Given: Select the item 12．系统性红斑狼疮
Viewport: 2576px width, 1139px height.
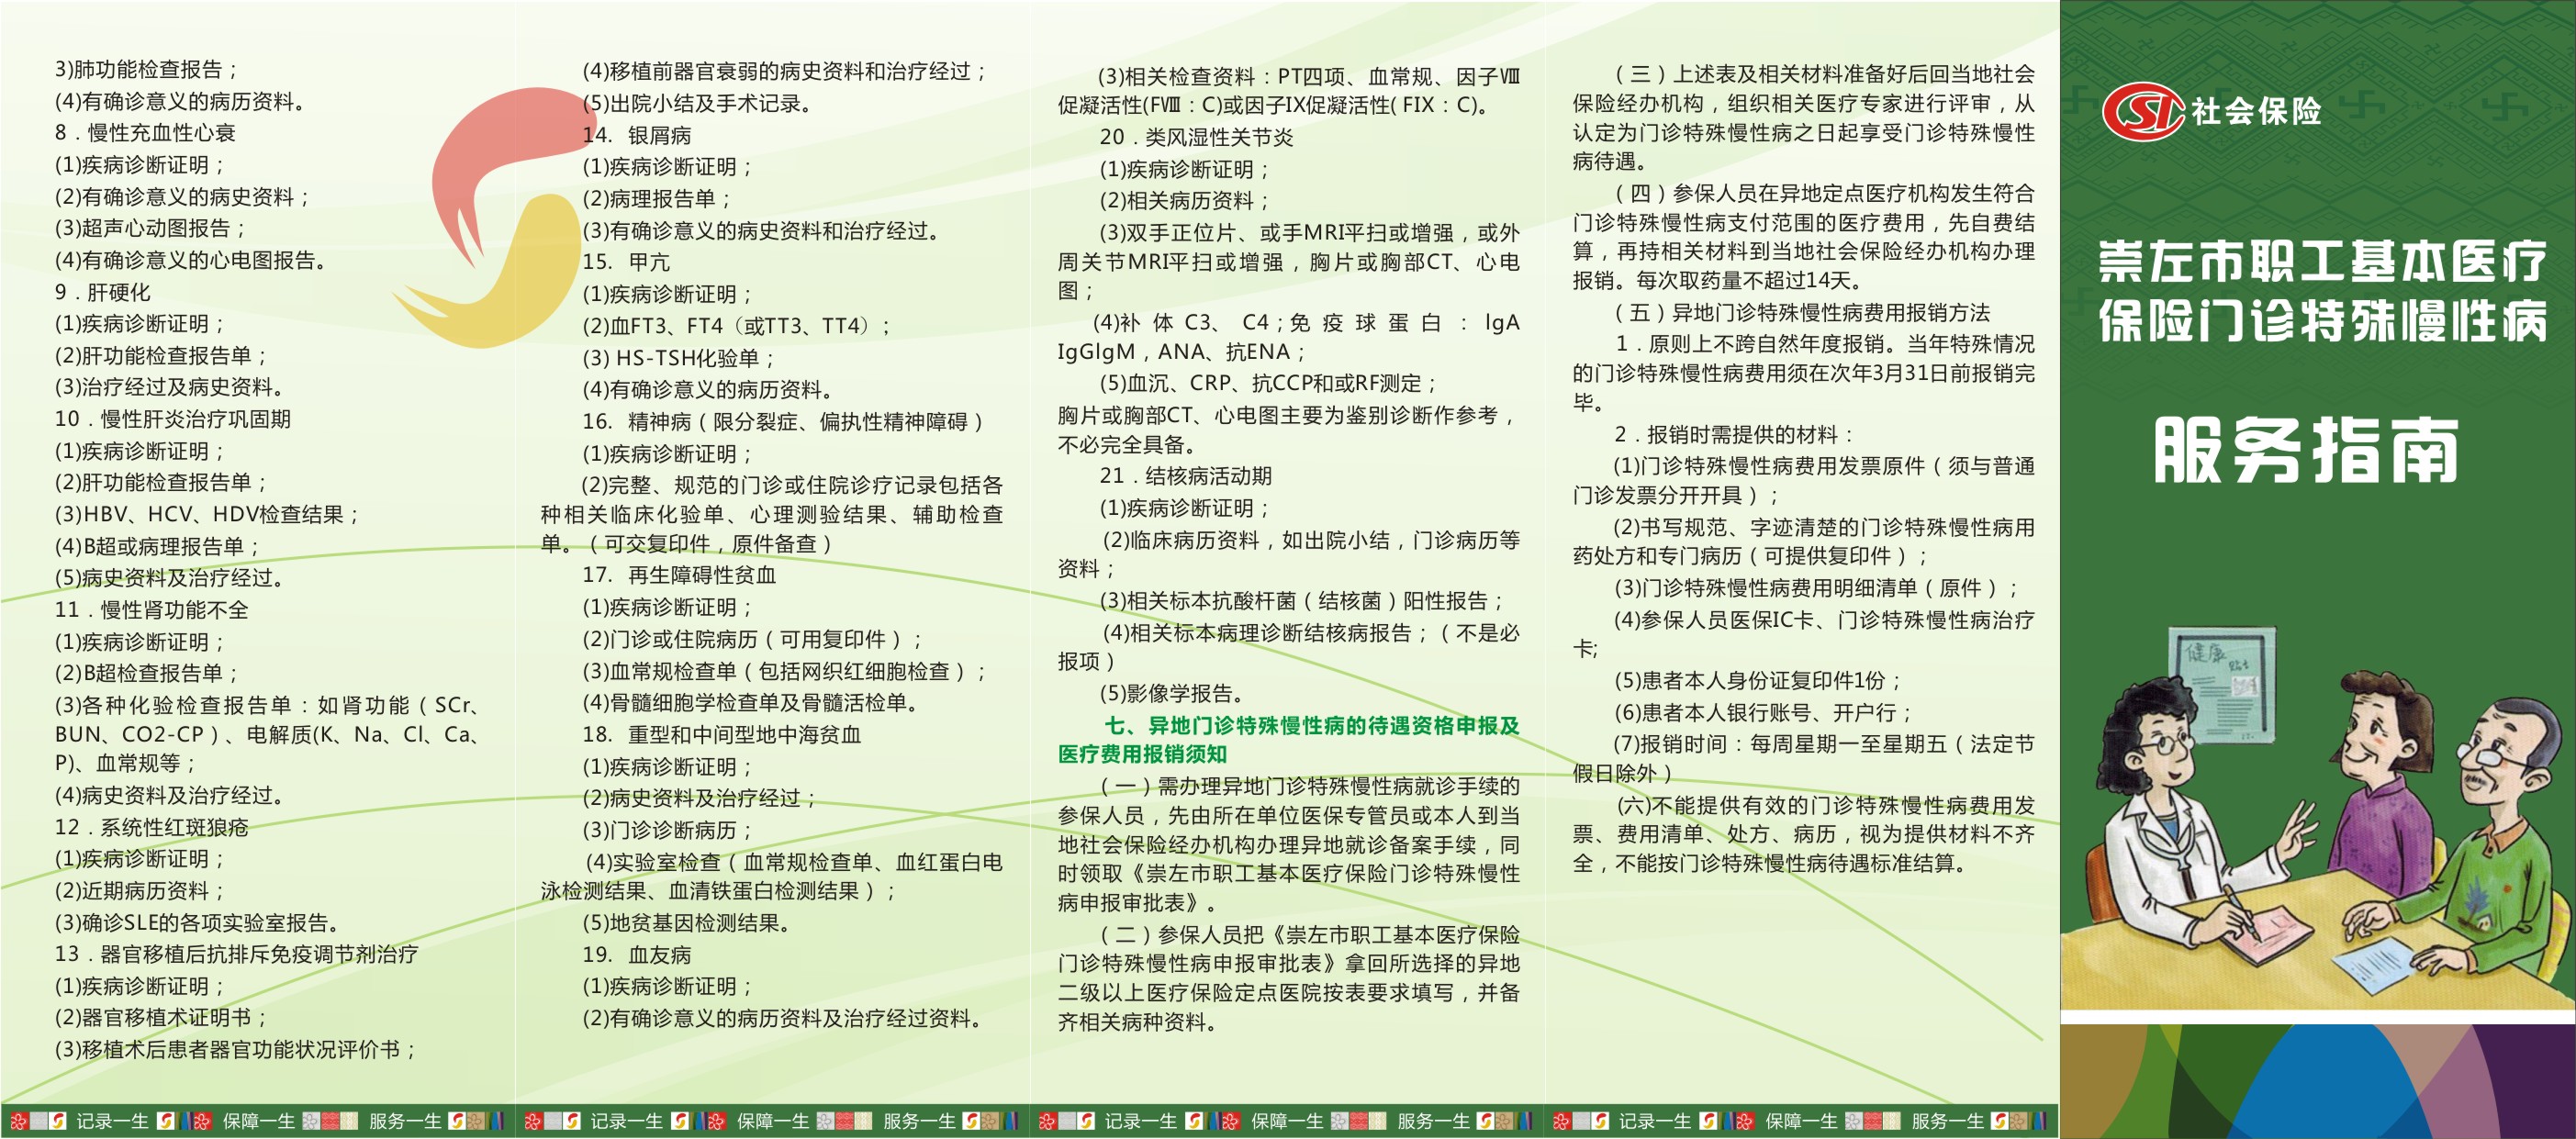Looking at the screenshot, I should (152, 827).
